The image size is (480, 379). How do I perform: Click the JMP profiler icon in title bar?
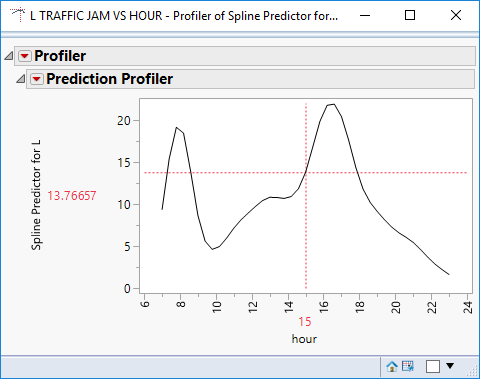coord(18,15)
